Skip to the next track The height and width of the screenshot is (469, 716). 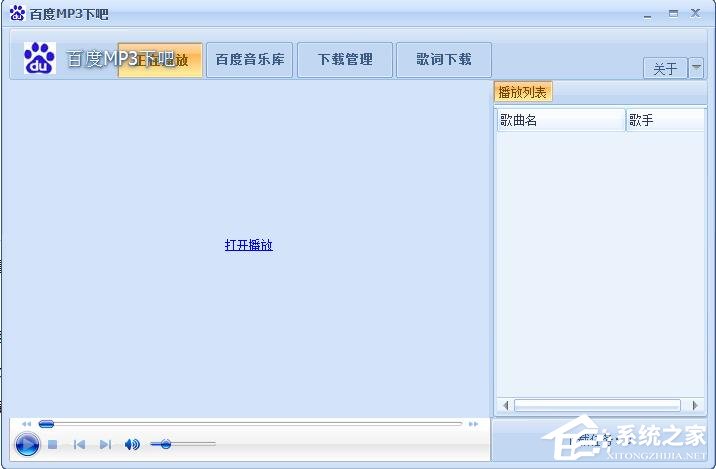click(105, 444)
